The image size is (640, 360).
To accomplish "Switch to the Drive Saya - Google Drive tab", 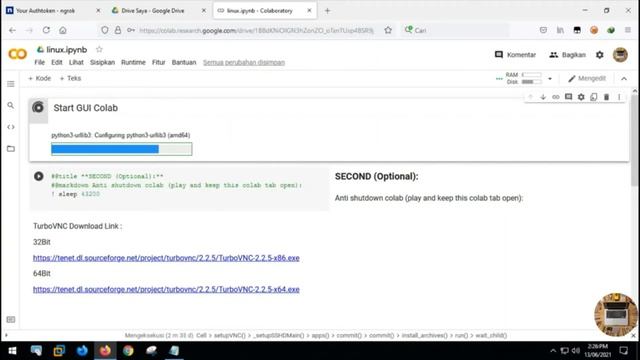I will 158,11.
